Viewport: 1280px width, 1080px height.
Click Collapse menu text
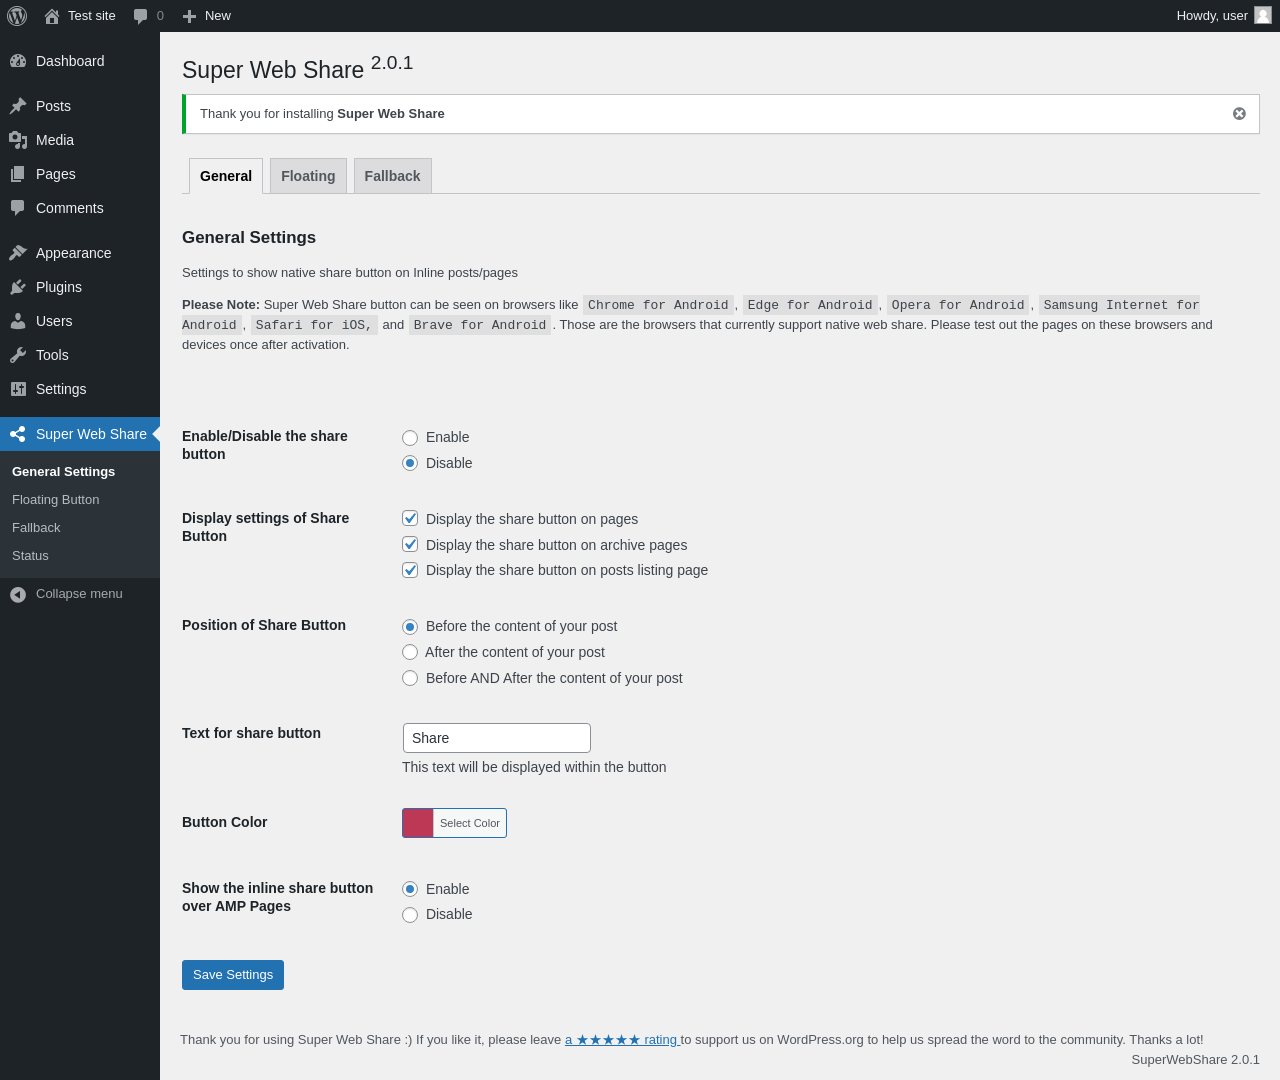click(79, 594)
